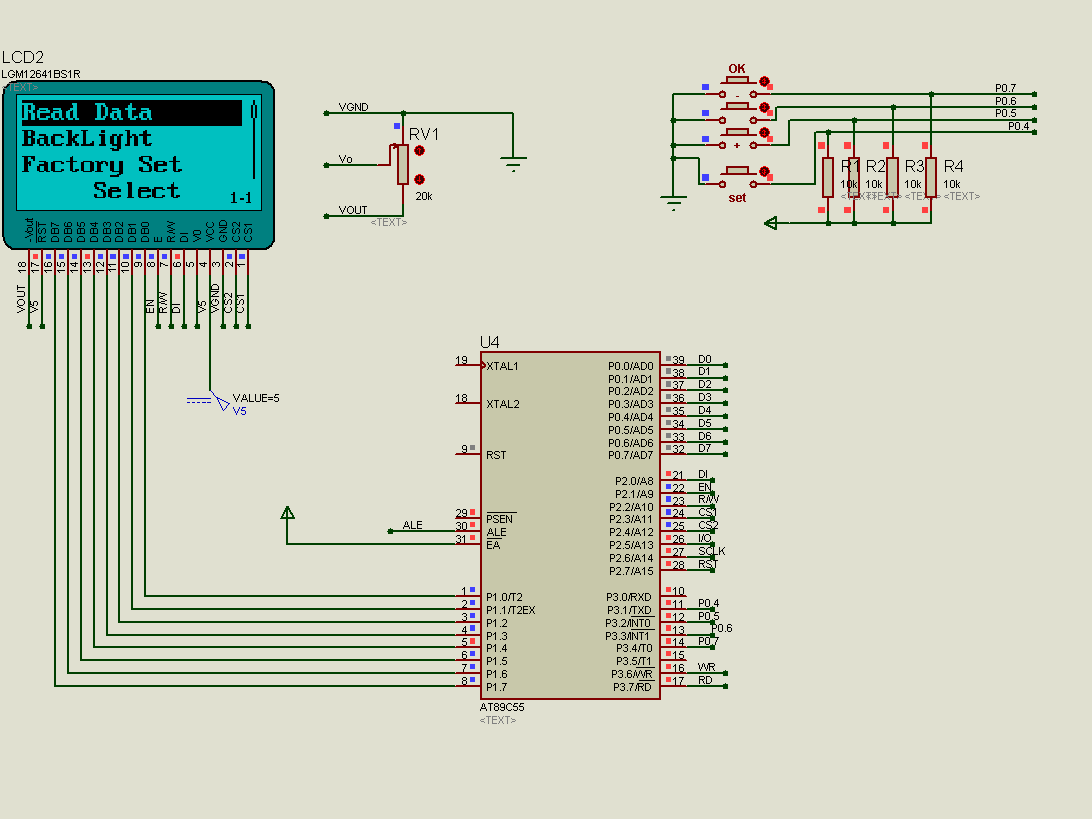Select the R2 resistor label
This screenshot has height=819, width=1092.
pyautogui.click(x=875, y=166)
